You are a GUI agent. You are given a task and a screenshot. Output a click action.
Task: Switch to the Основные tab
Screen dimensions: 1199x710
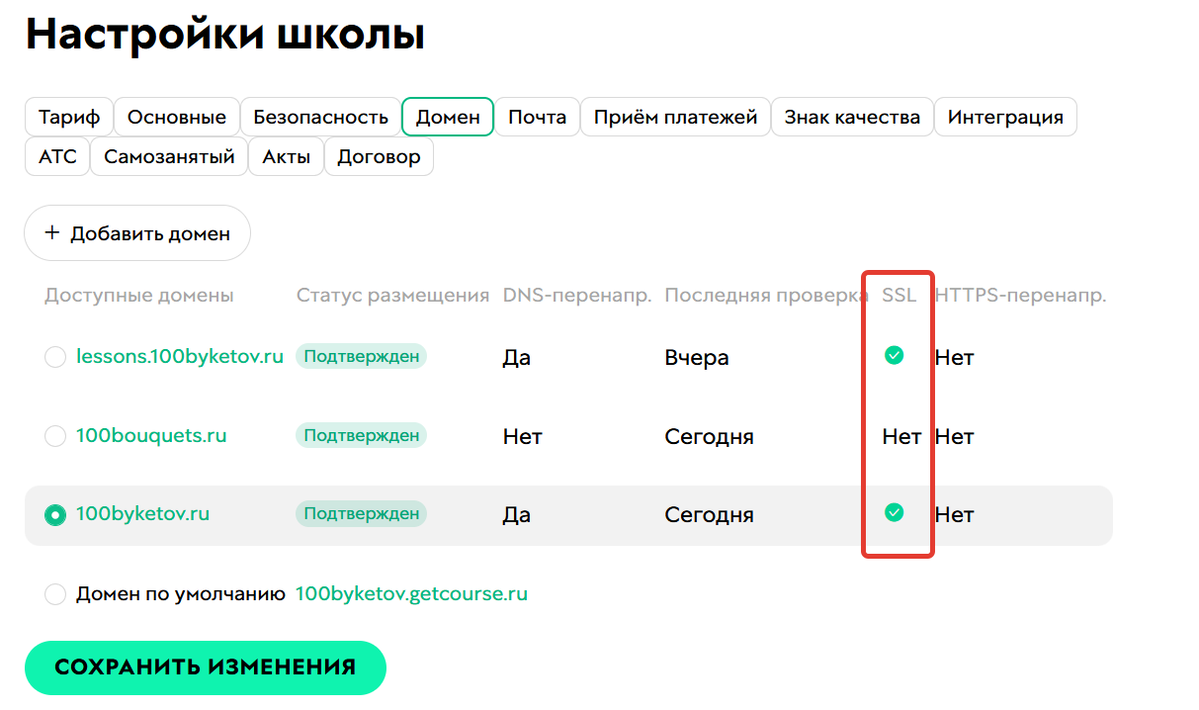pos(177,117)
